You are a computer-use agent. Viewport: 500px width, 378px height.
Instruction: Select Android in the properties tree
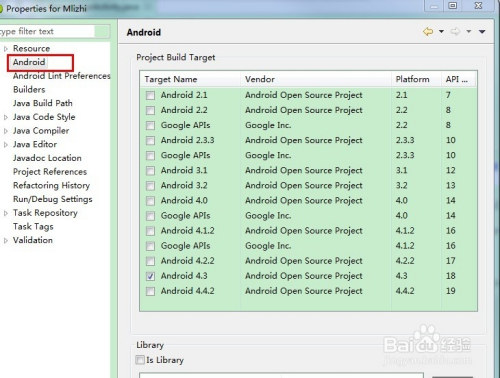point(29,62)
